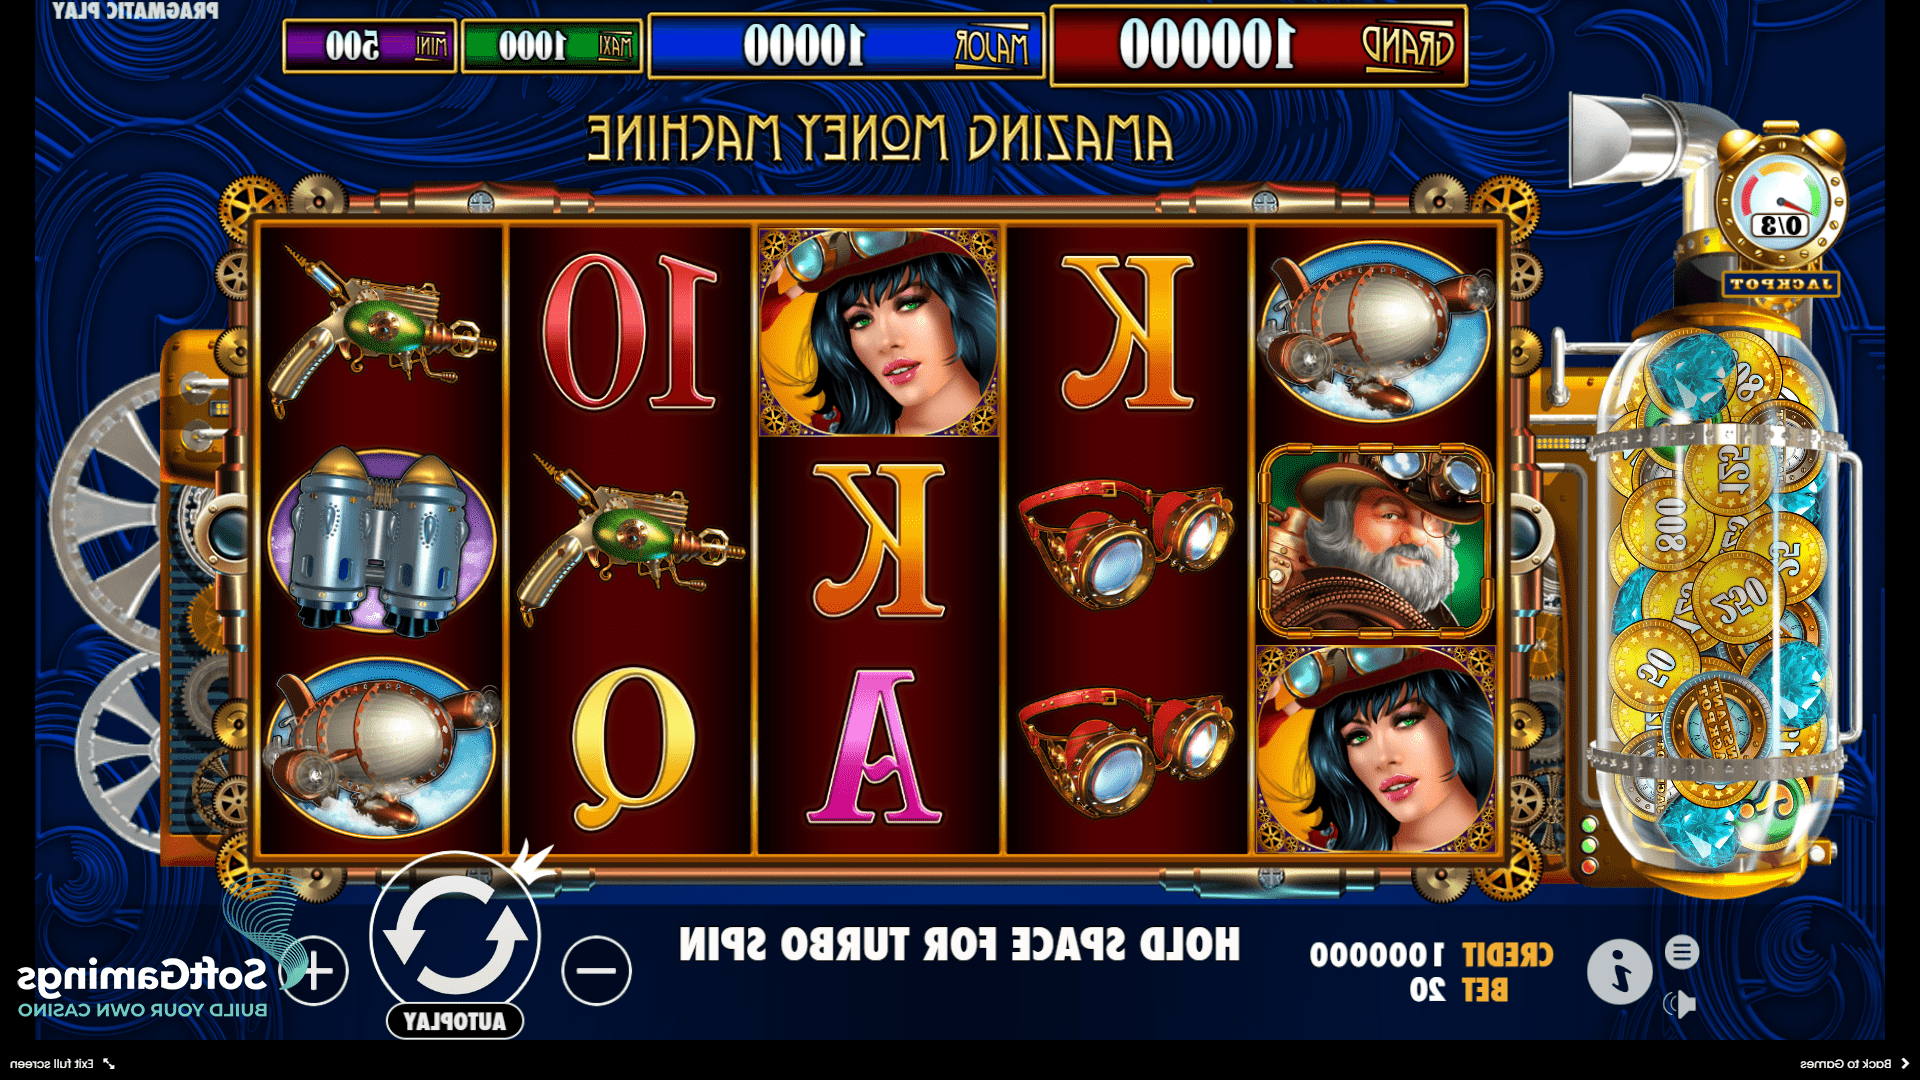Open the hamburger menu icon

click(1682, 952)
